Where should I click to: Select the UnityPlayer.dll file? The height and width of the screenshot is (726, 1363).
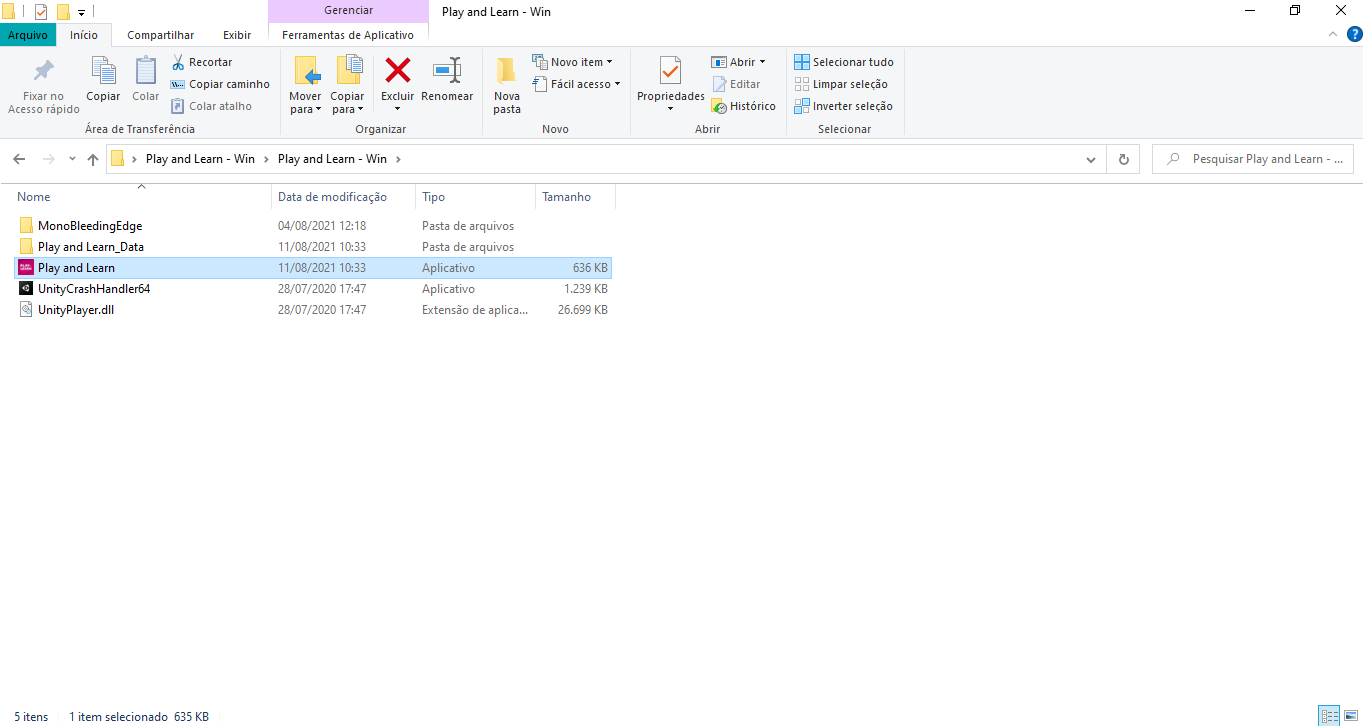(x=76, y=310)
